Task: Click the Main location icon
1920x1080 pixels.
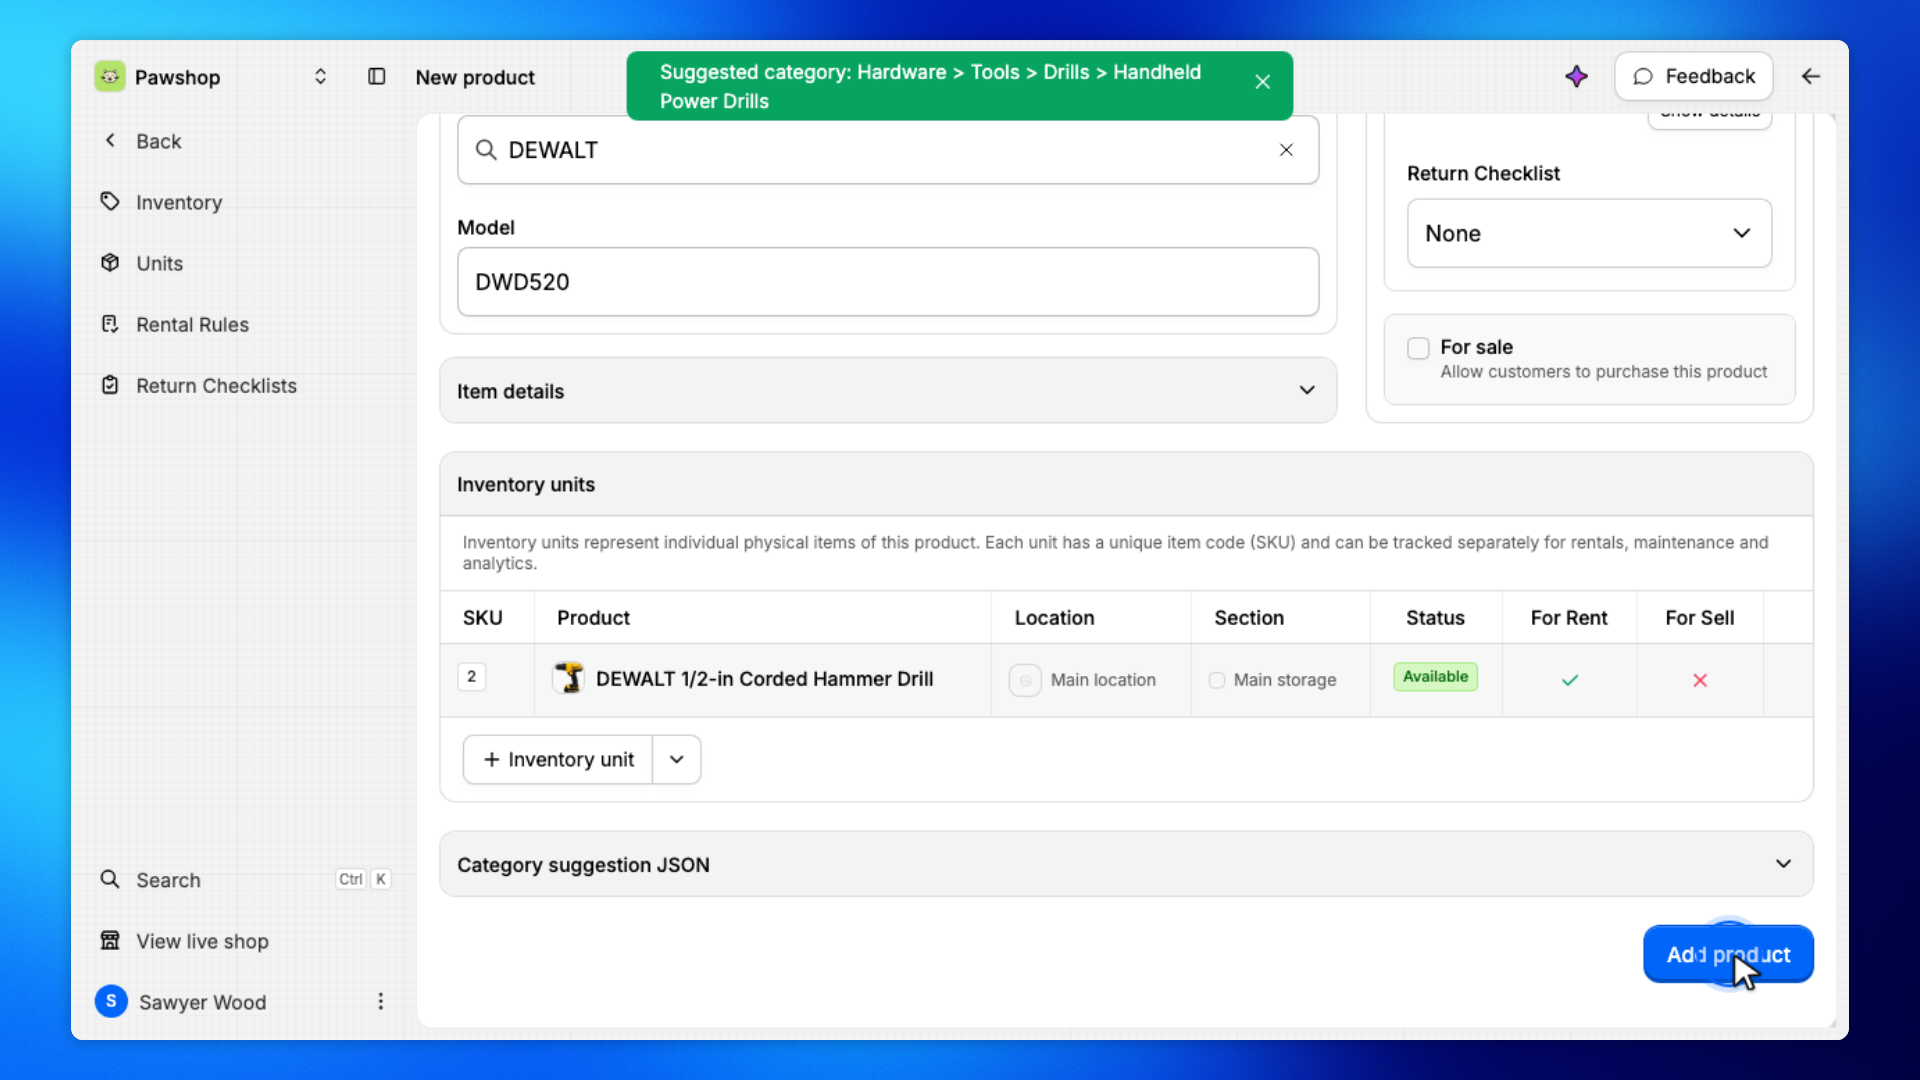Action: click(1025, 680)
